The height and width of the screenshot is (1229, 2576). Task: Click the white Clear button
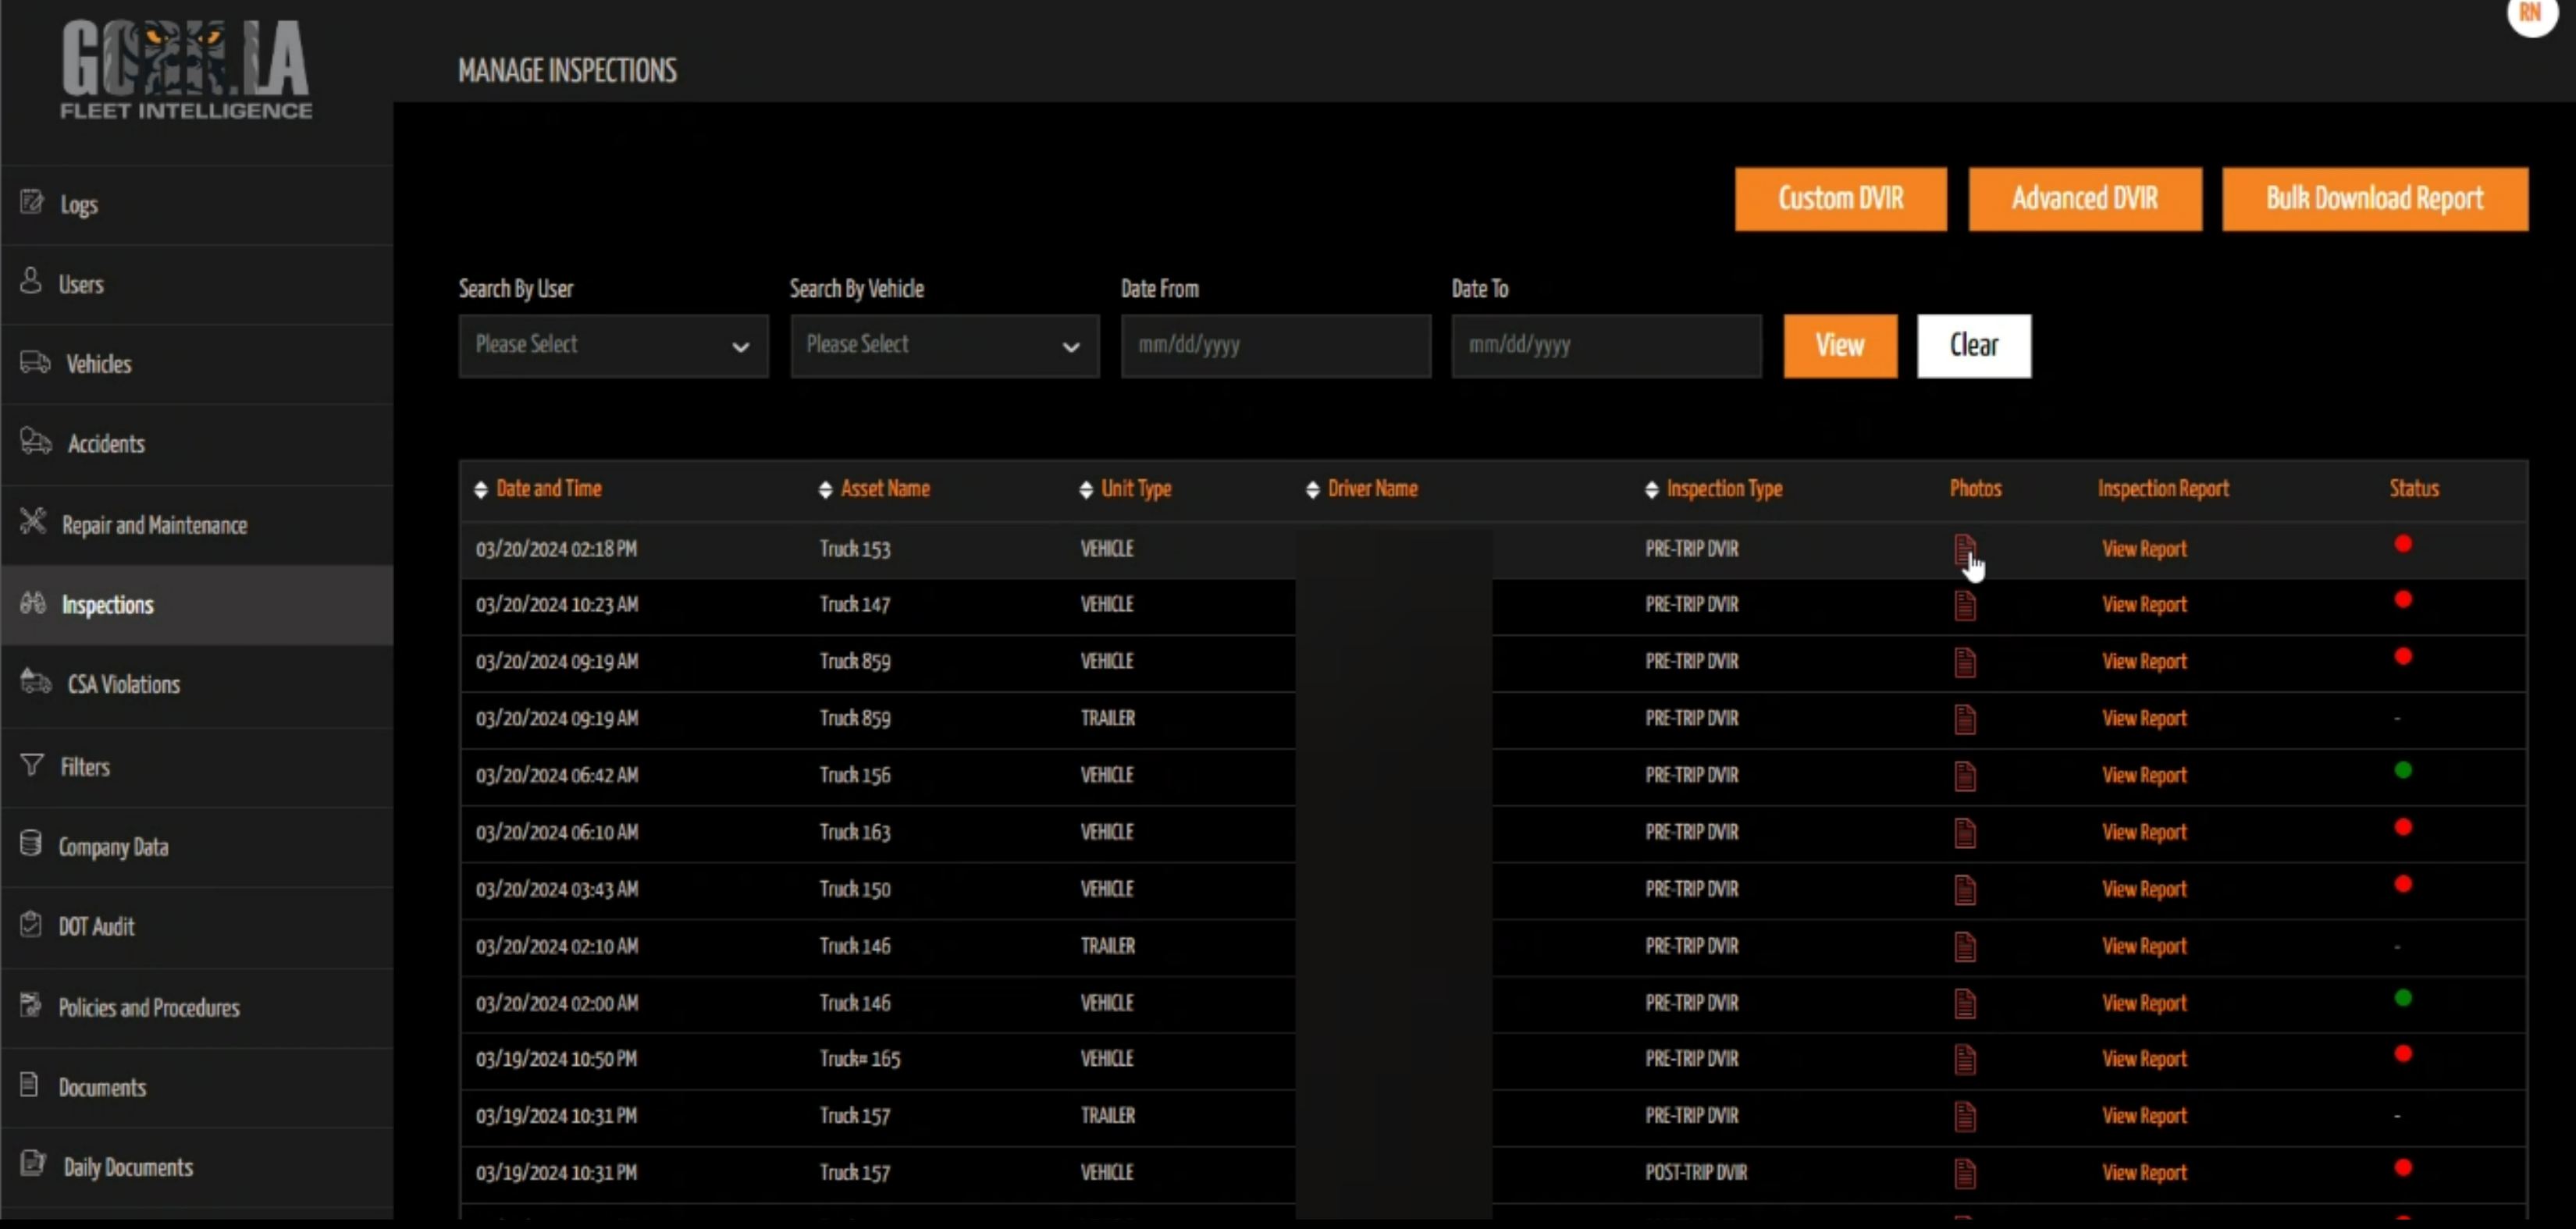[x=1973, y=346]
